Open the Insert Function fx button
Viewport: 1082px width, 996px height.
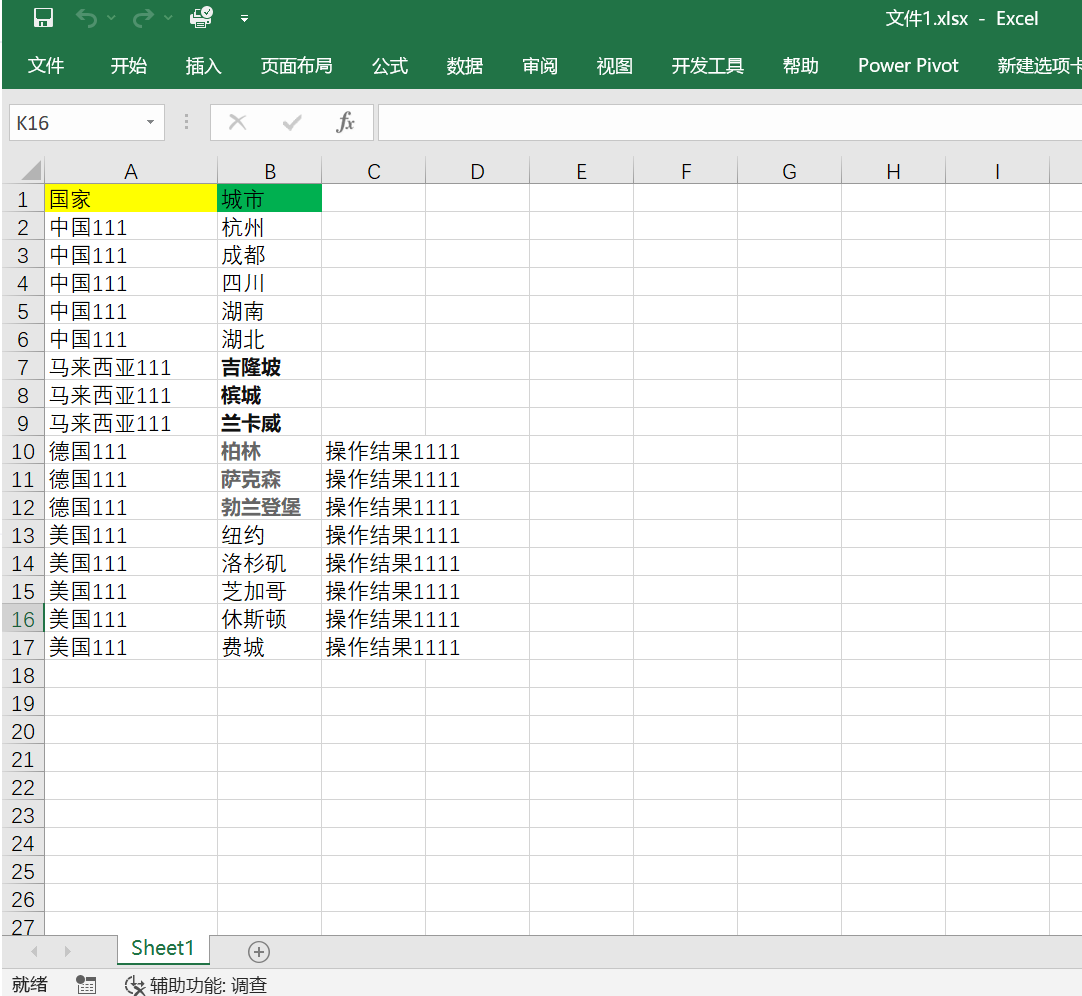tap(345, 123)
